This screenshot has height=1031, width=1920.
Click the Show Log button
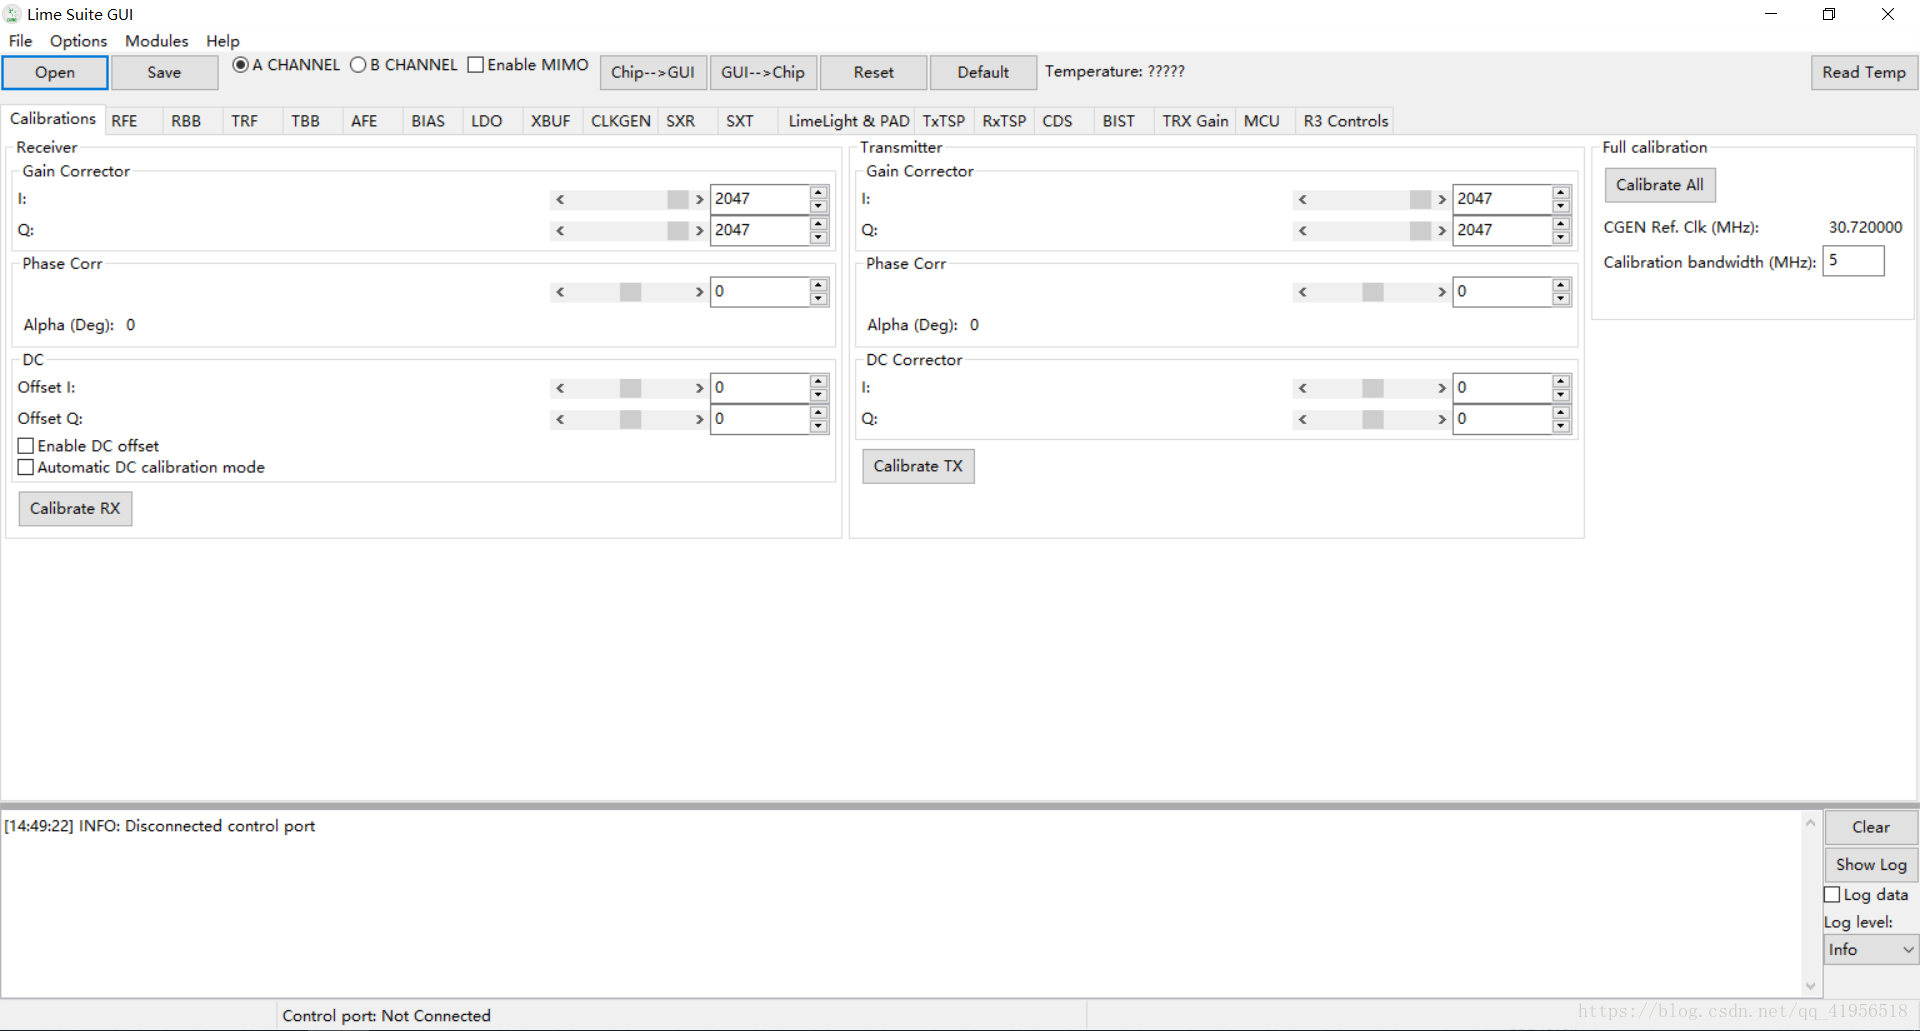pyautogui.click(x=1871, y=864)
